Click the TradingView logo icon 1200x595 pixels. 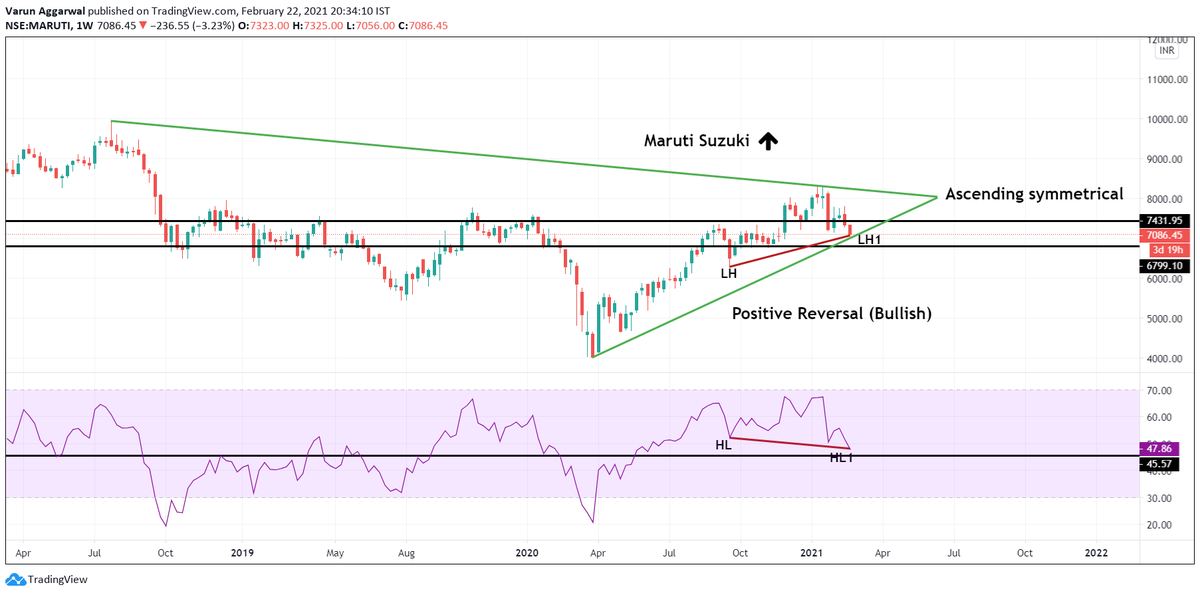click(15, 580)
